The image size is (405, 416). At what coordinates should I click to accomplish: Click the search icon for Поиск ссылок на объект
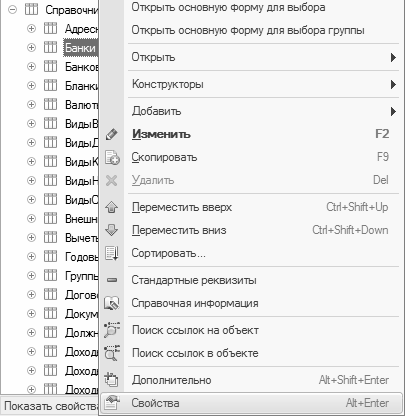click(112, 330)
